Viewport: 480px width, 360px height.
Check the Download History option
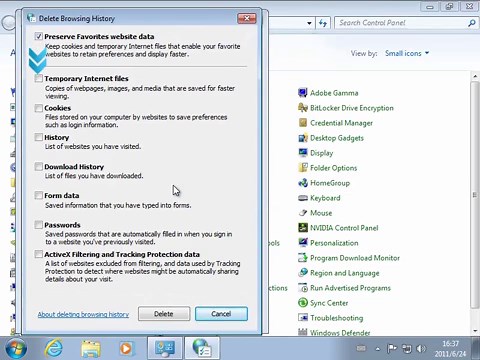pos(39,166)
